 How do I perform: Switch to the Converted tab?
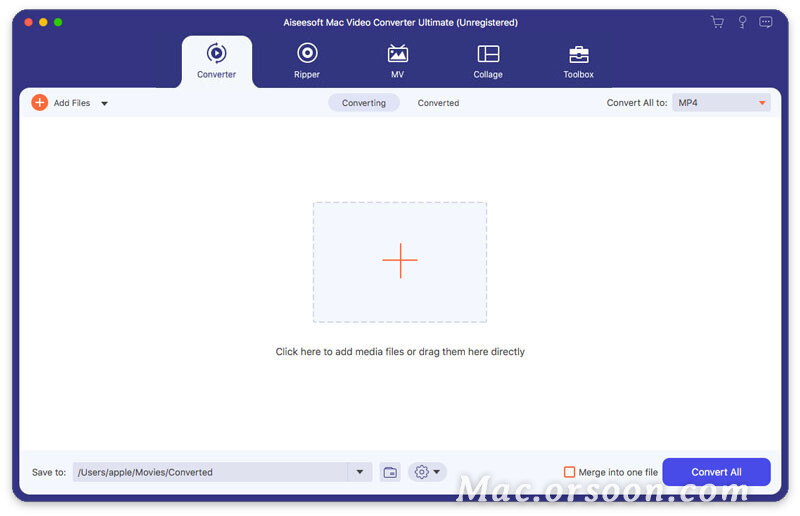[x=438, y=103]
